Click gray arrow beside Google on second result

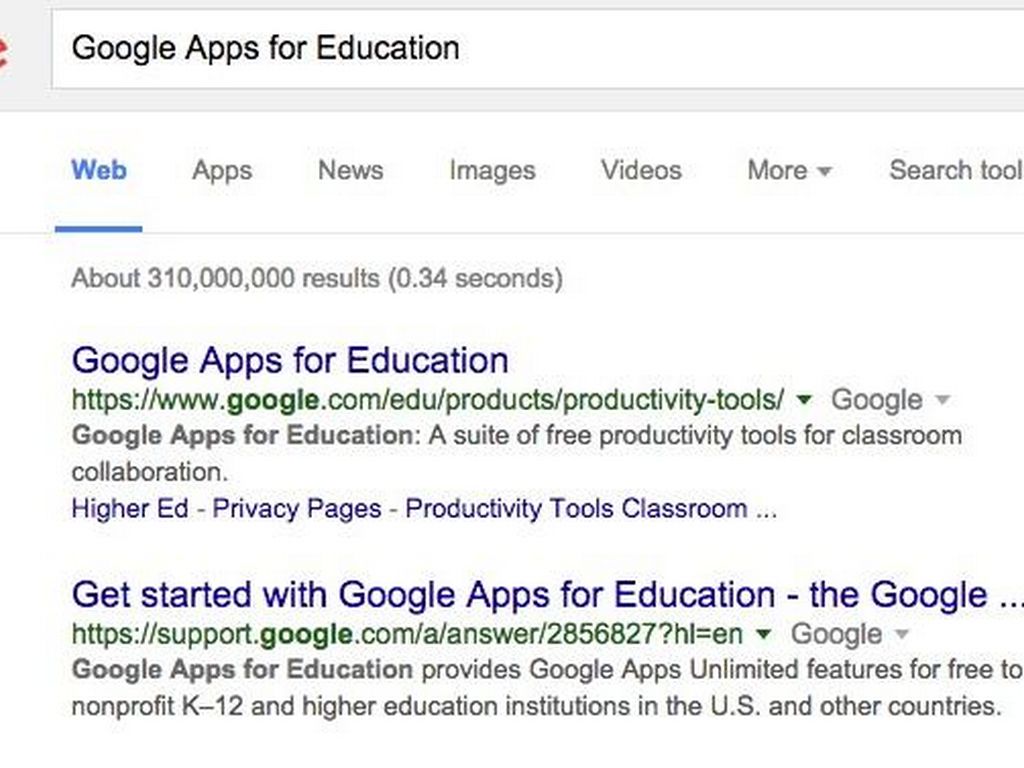coord(901,634)
